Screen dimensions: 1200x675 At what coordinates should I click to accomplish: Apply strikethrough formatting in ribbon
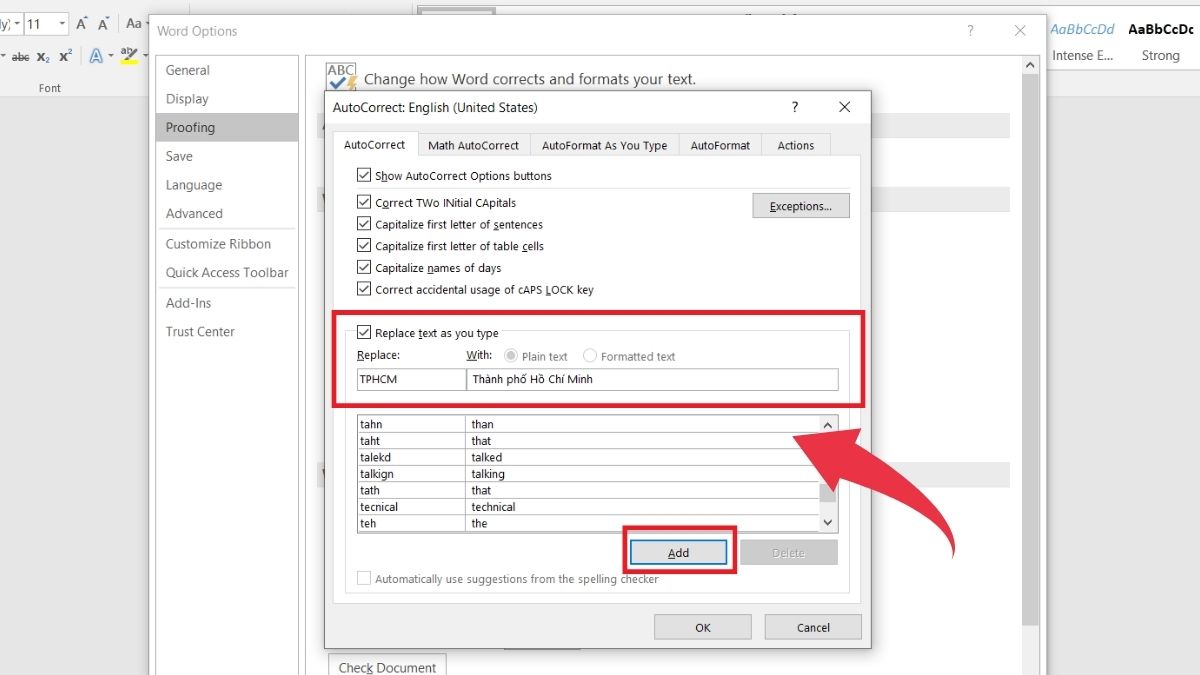coord(20,57)
